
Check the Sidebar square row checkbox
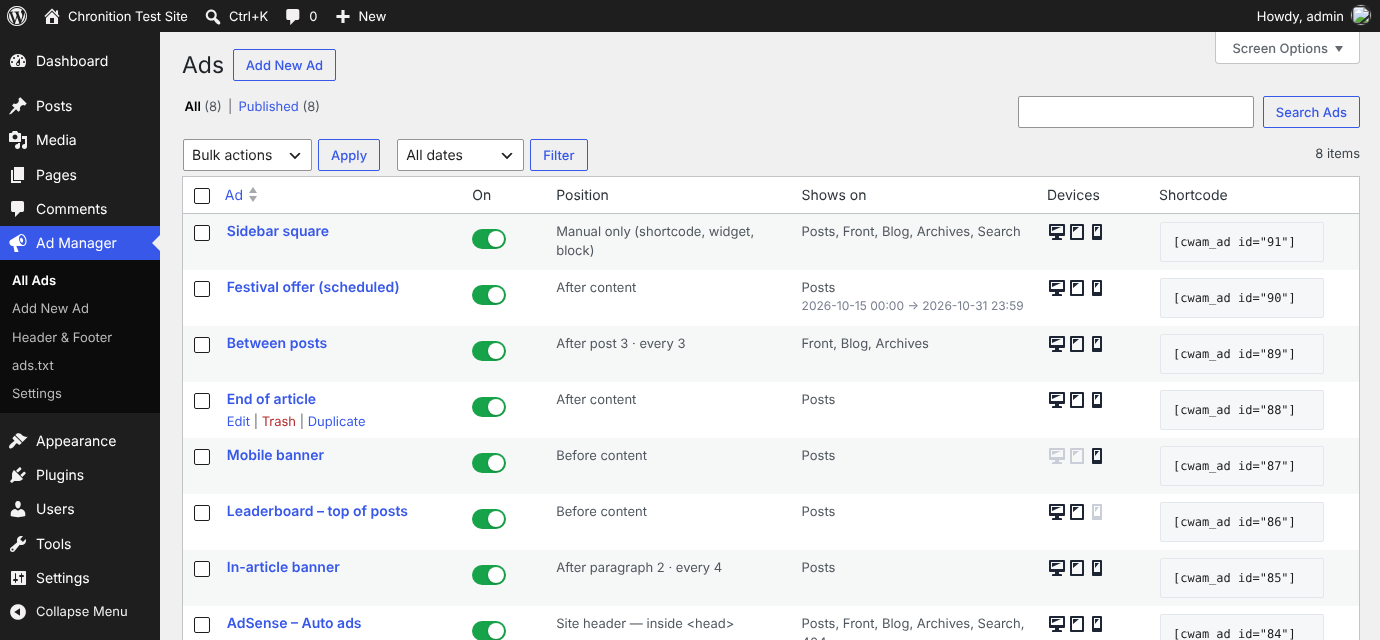tap(202, 233)
